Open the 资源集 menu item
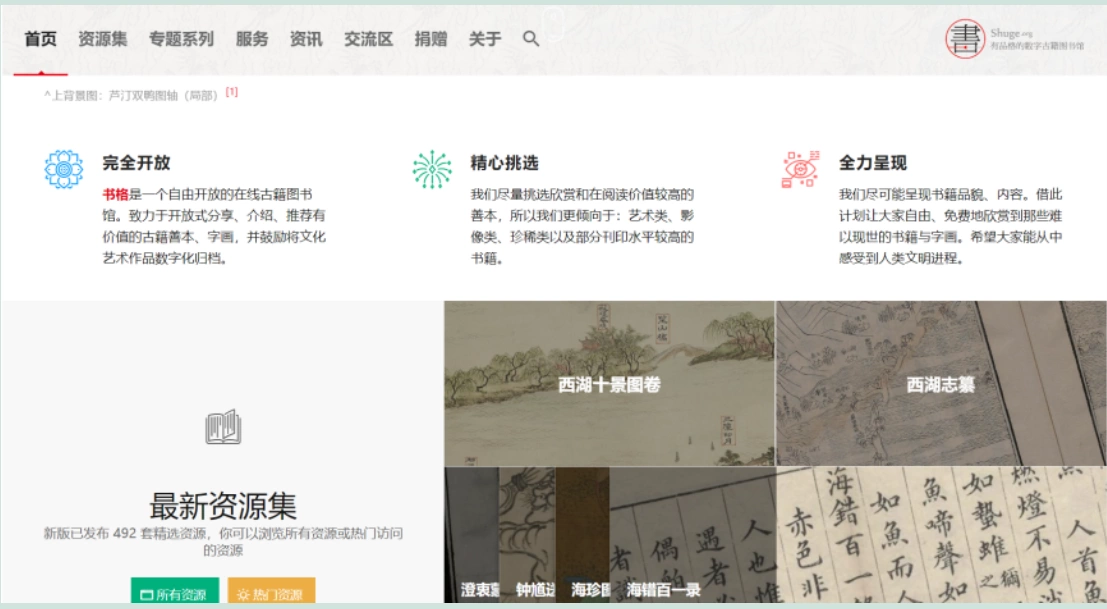1107x609 pixels. 102,39
